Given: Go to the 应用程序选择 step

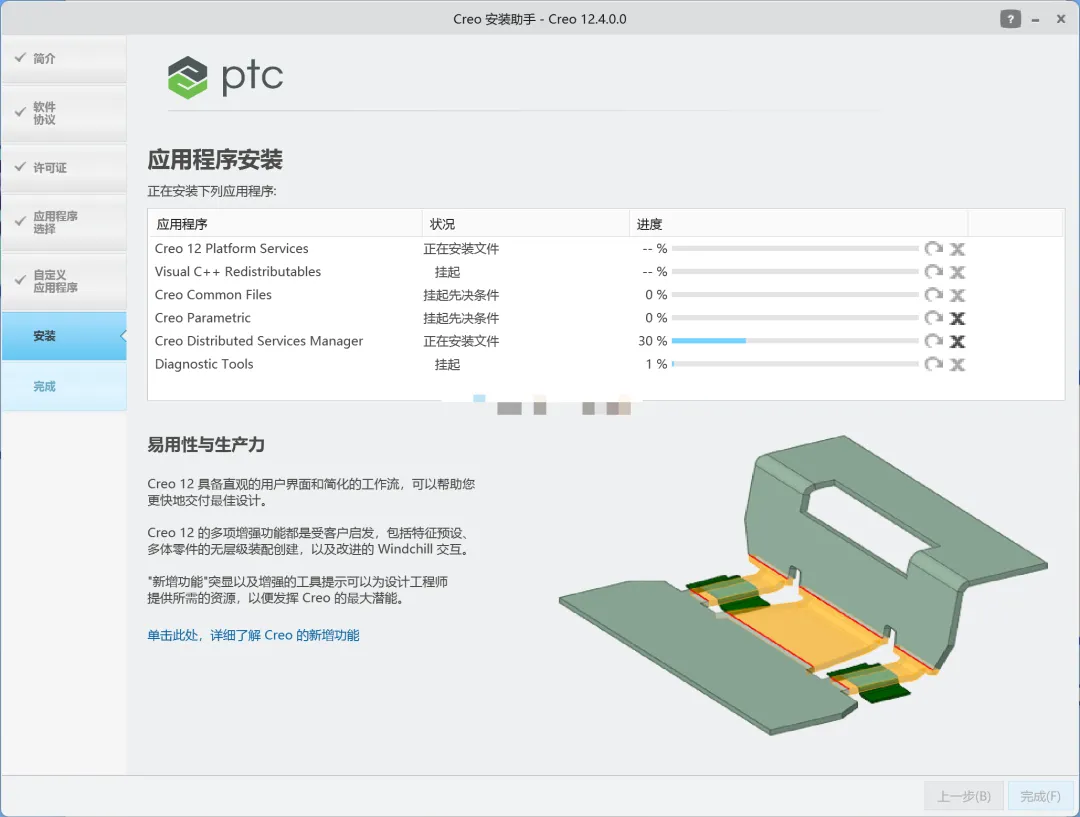Looking at the screenshot, I should point(64,223).
